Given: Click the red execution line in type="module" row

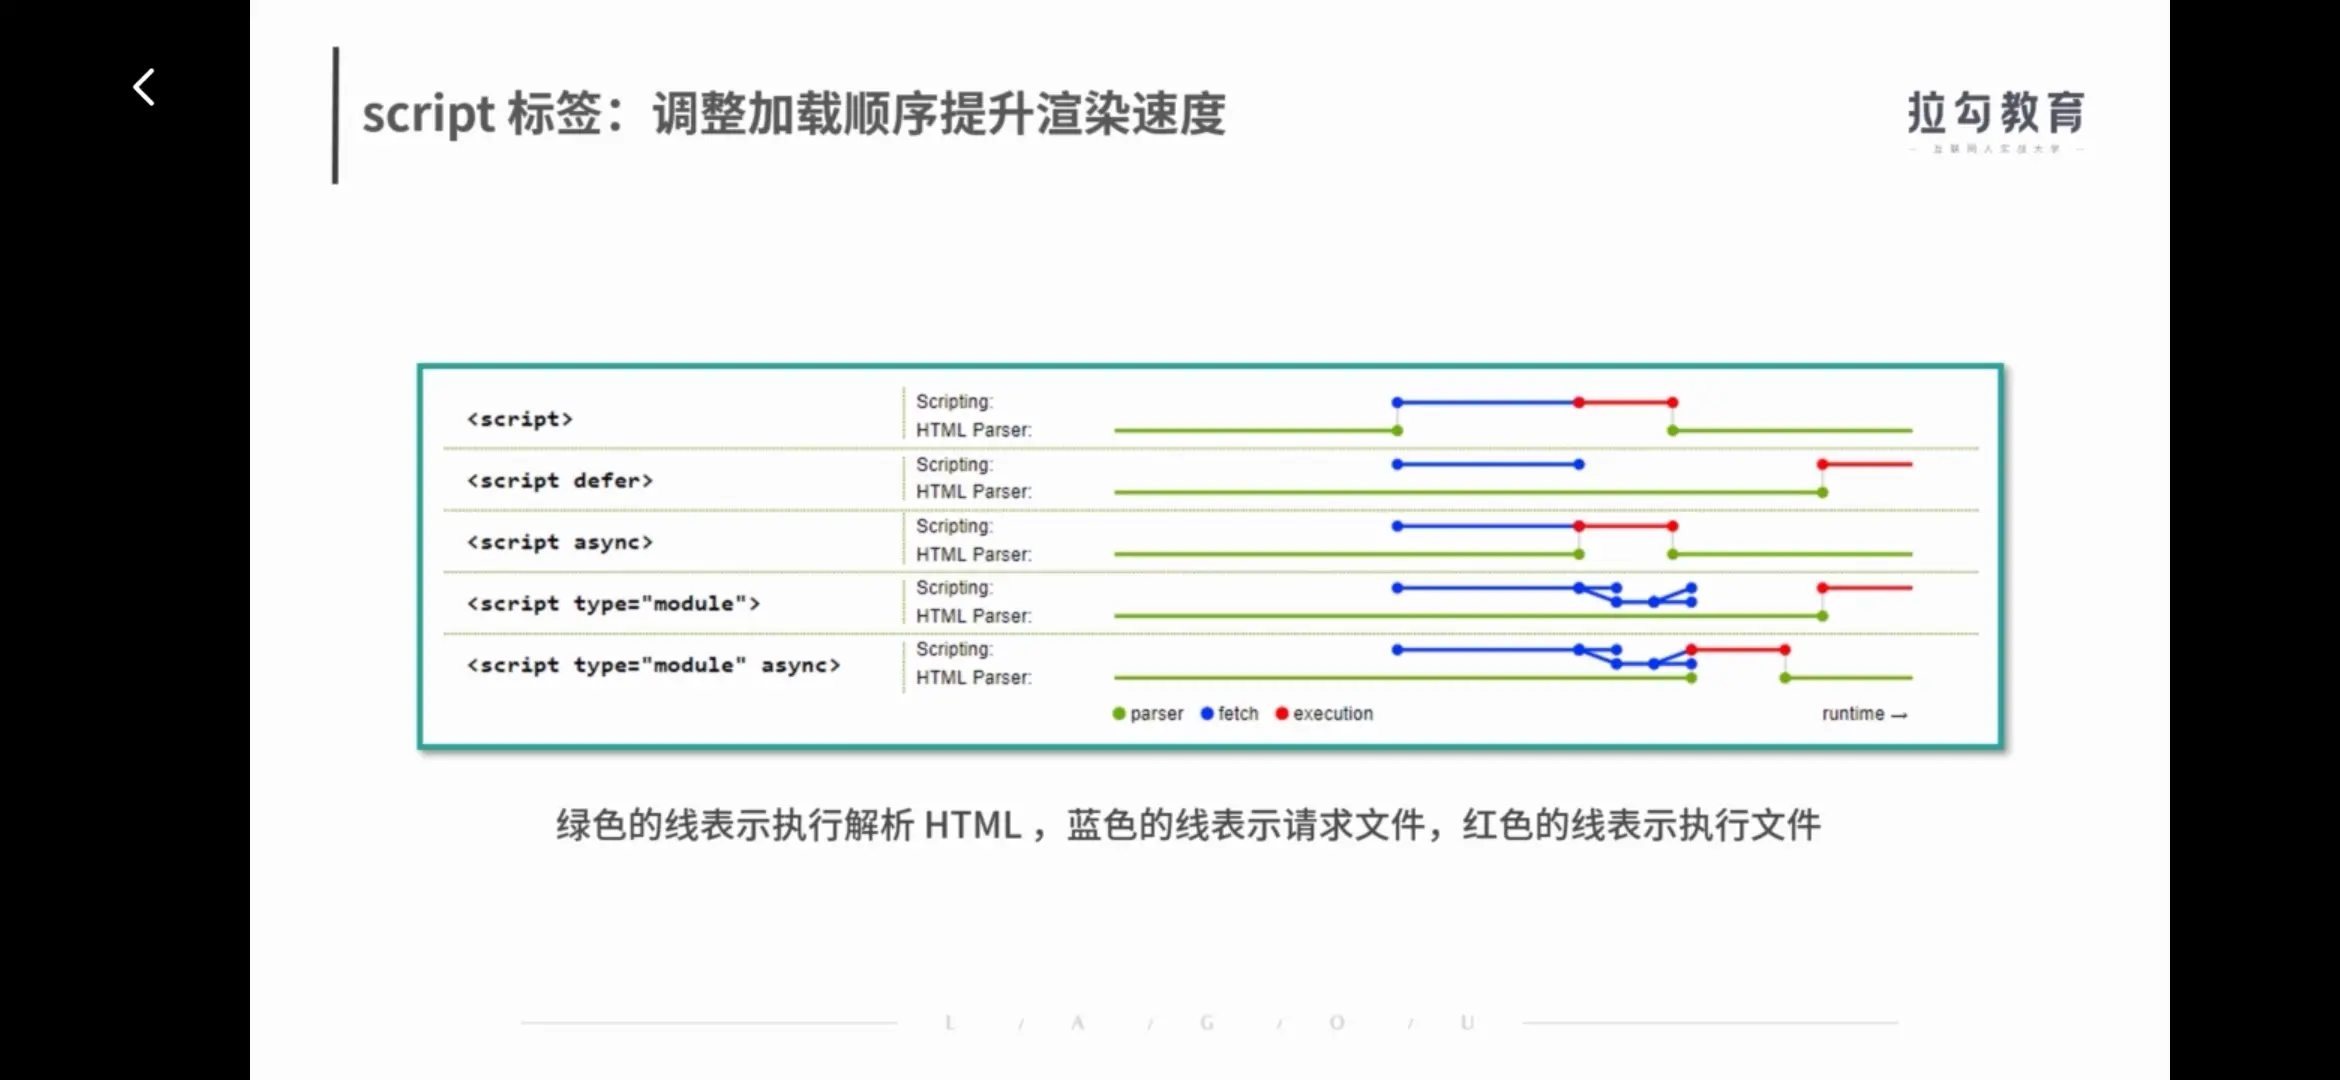Looking at the screenshot, I should point(1867,588).
